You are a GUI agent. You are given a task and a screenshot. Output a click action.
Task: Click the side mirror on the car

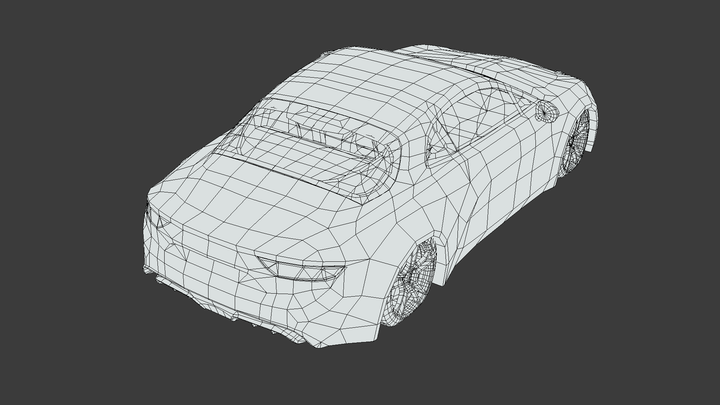click(546, 111)
